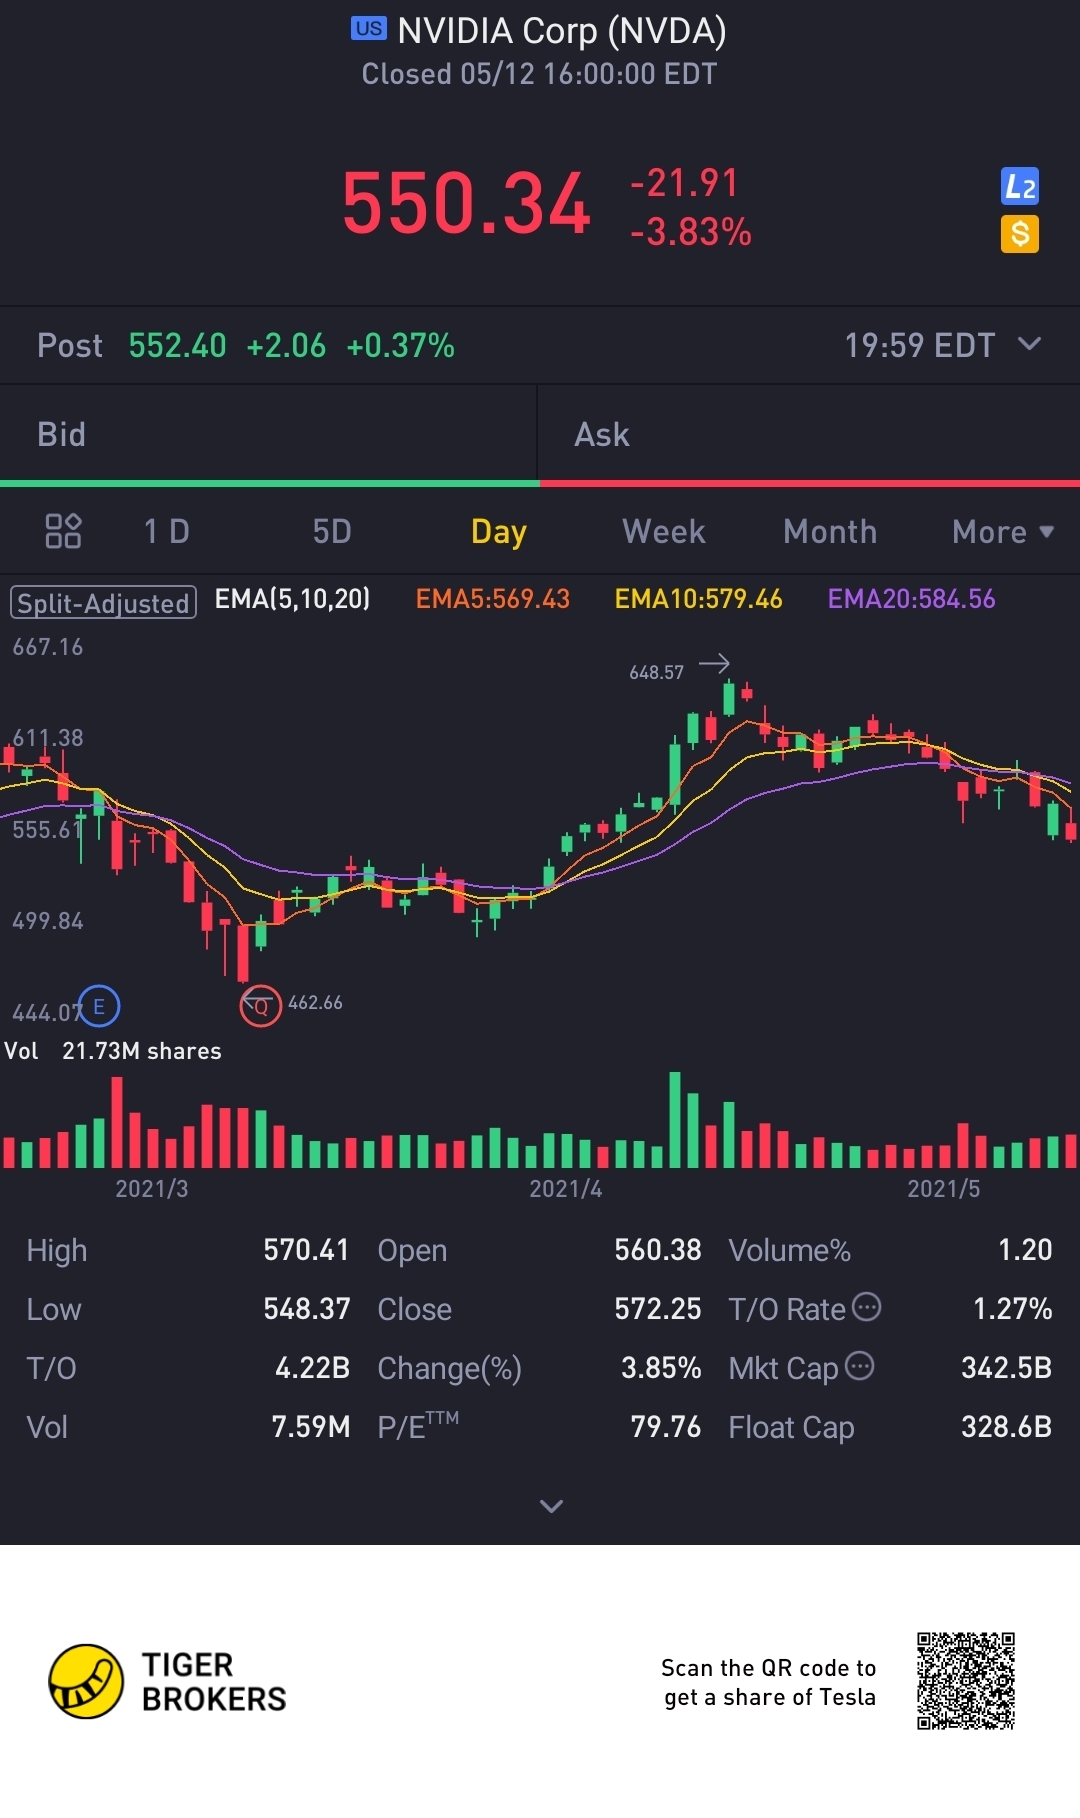The height and width of the screenshot is (1818, 1080).
Task: Tap the Low value 548.37
Action: [306, 1309]
